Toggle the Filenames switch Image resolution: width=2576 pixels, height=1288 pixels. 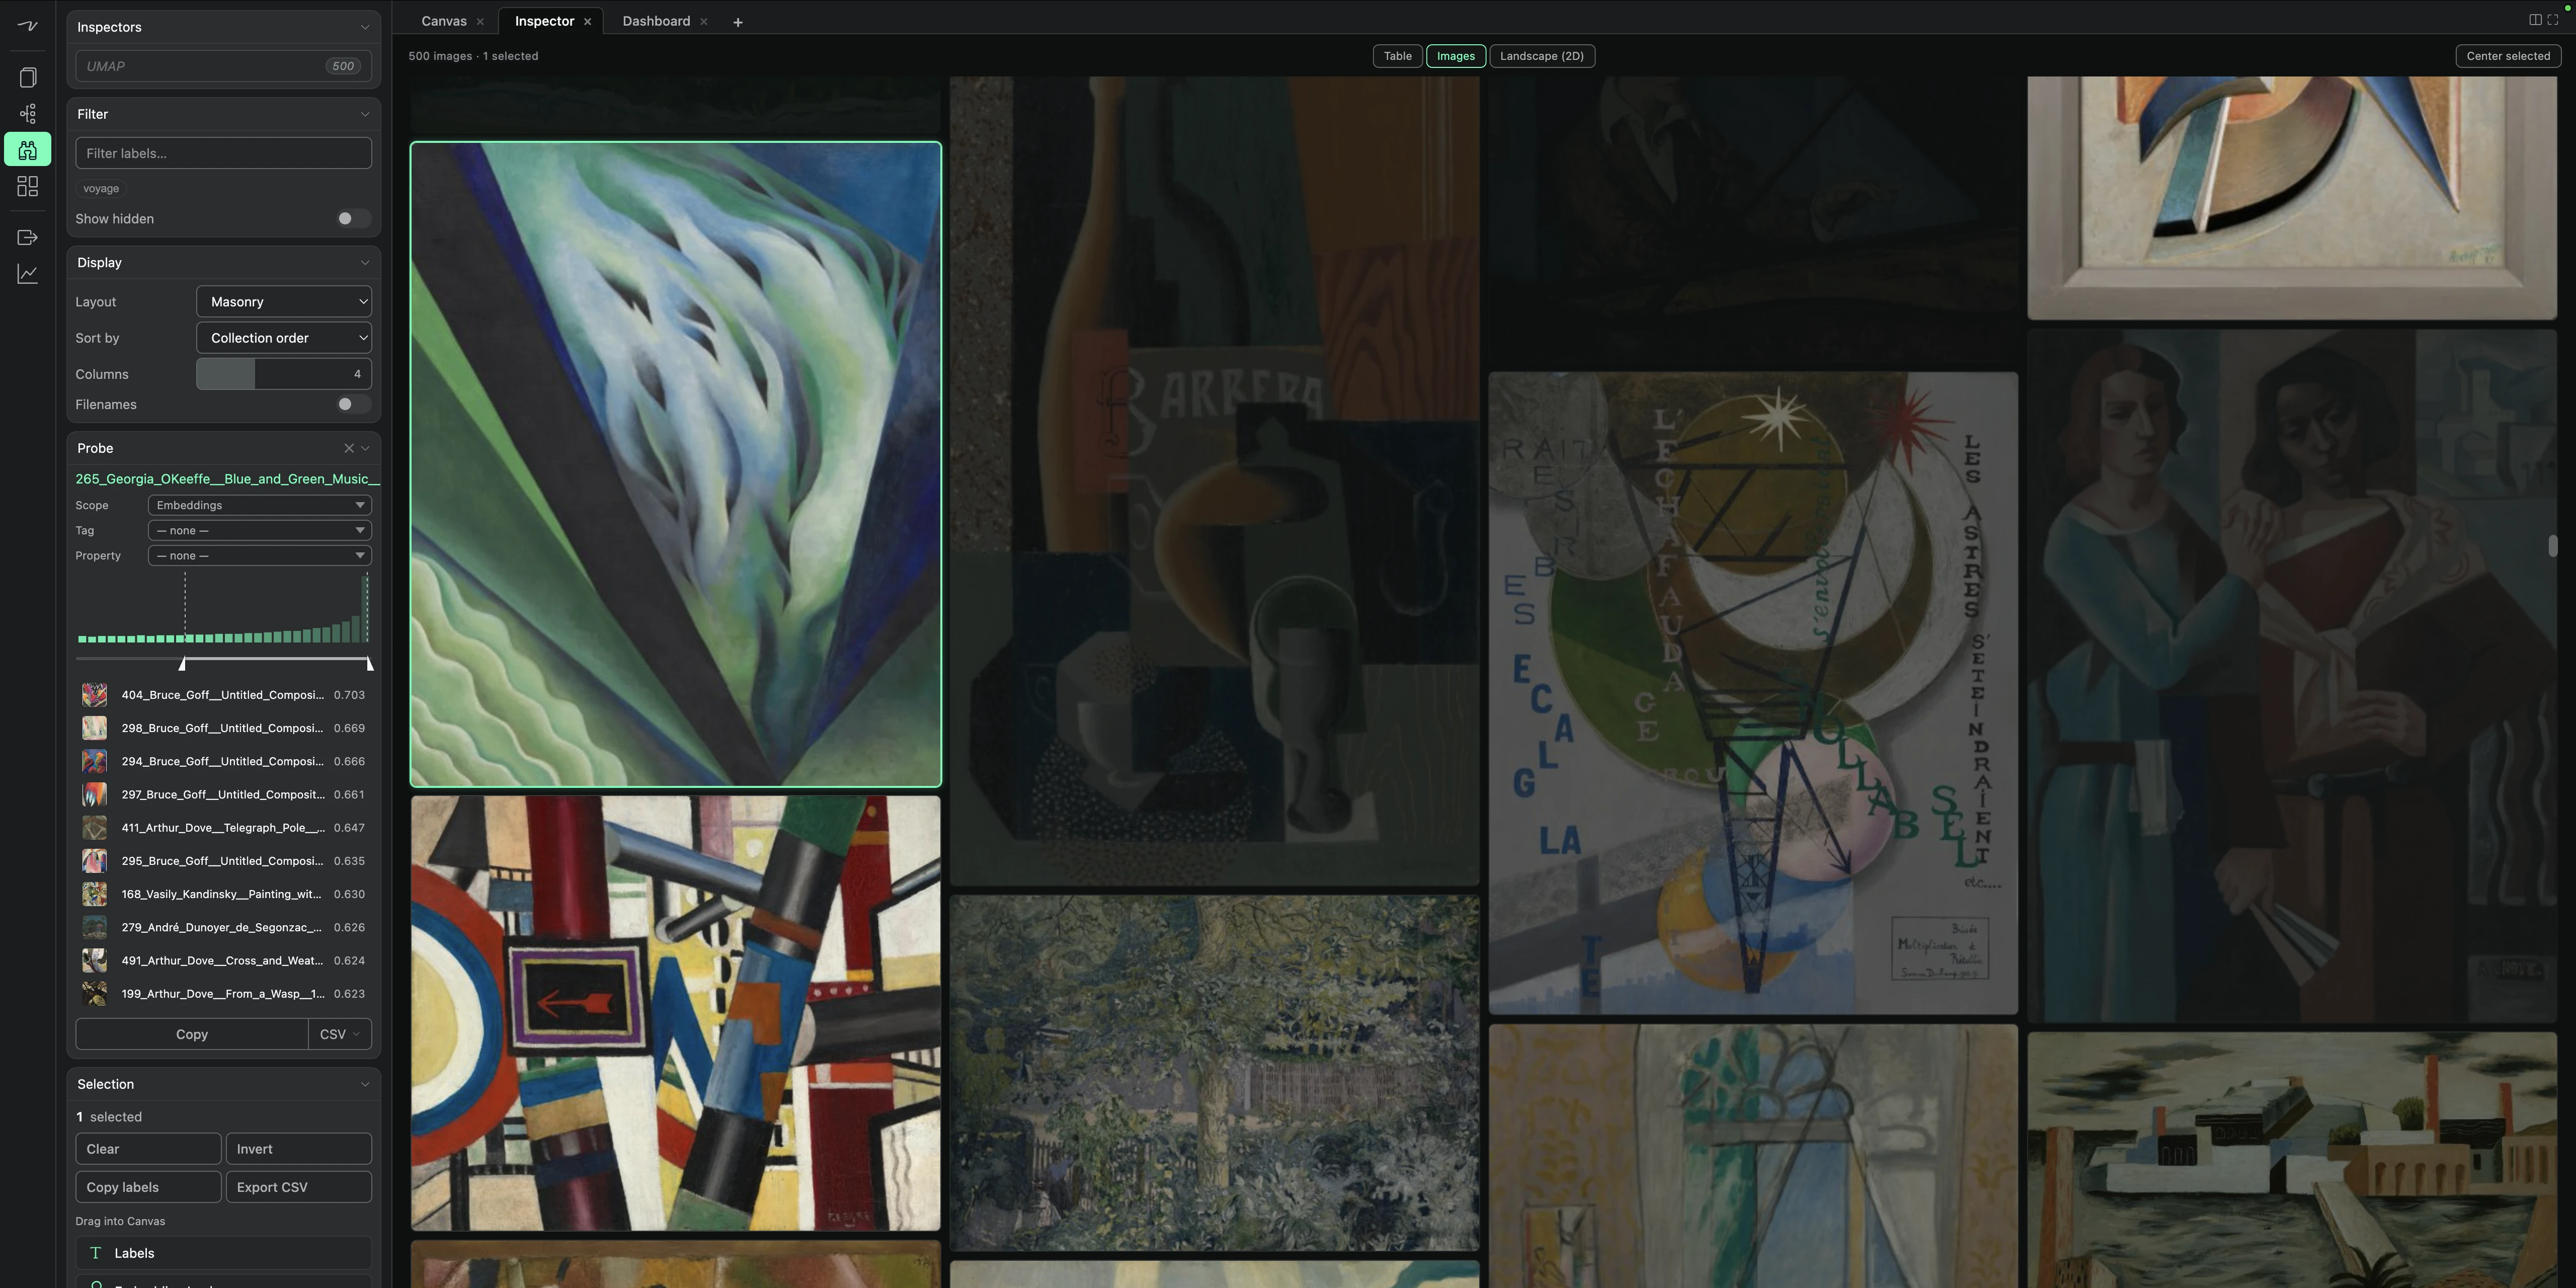[352, 404]
